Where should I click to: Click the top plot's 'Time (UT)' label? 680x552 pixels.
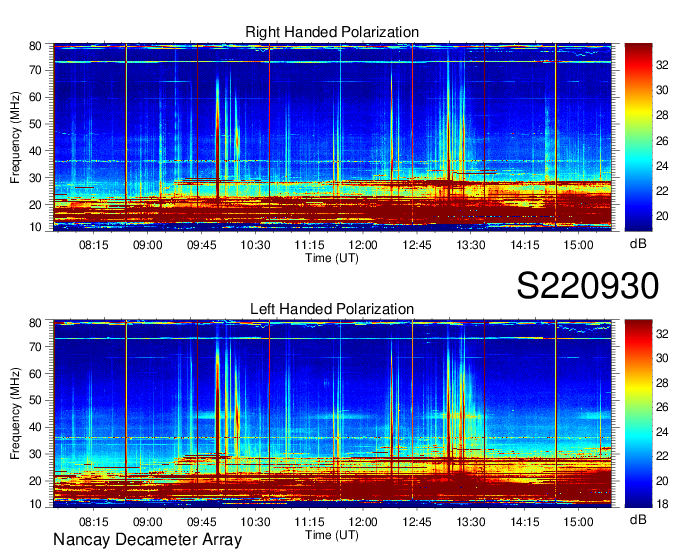click(332, 258)
